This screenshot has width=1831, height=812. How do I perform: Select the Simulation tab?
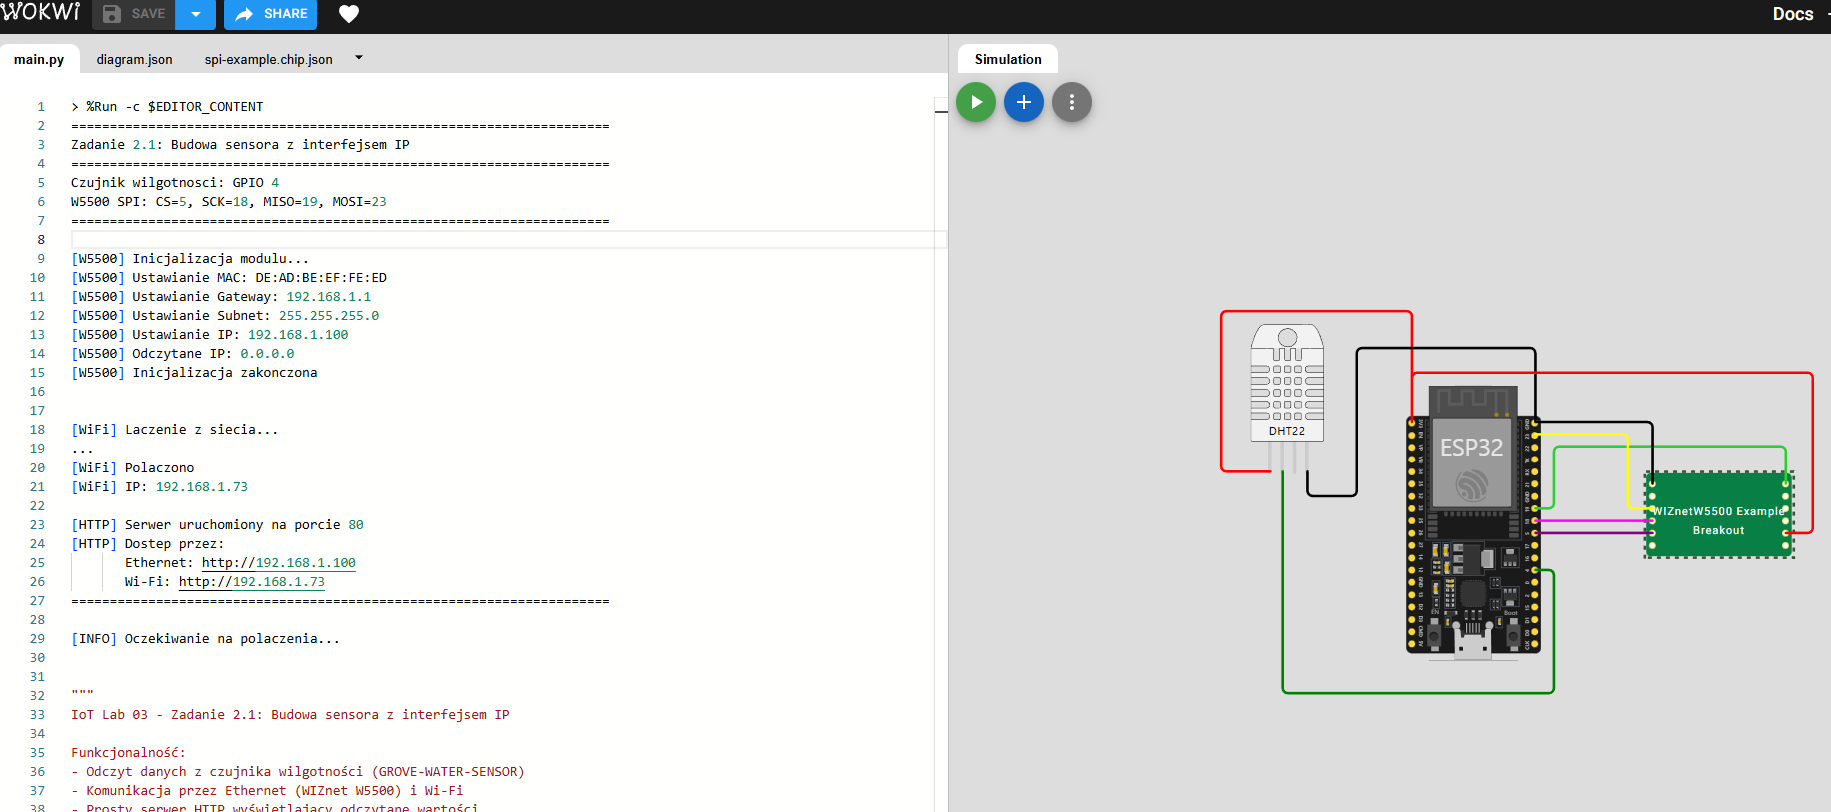pyautogui.click(x=1007, y=60)
